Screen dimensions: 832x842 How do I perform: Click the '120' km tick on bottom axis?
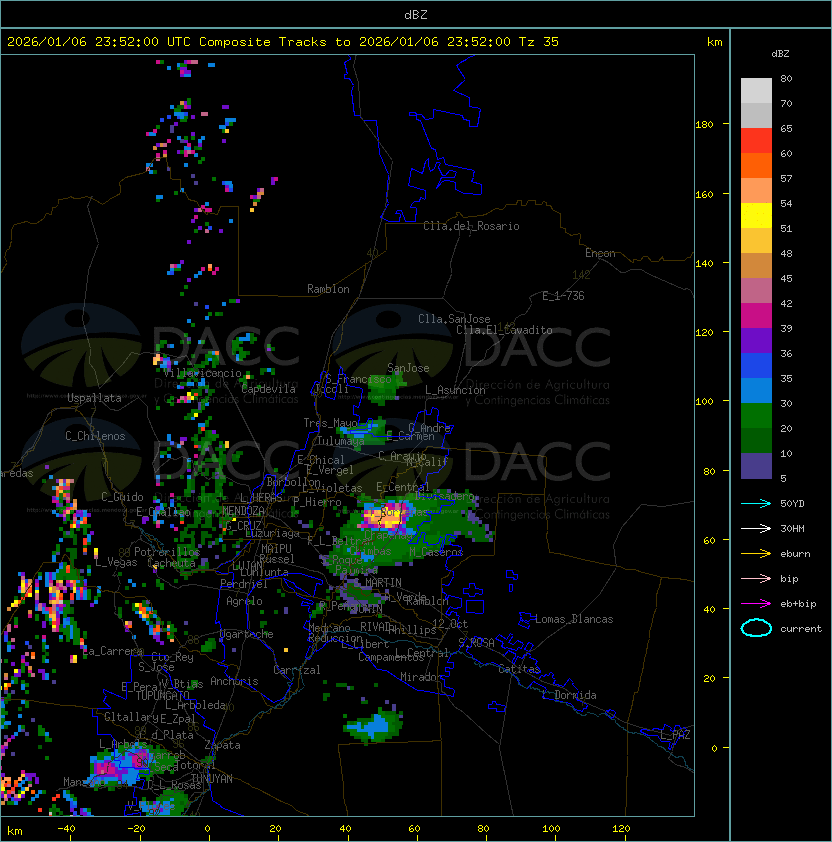pyautogui.click(x=621, y=829)
